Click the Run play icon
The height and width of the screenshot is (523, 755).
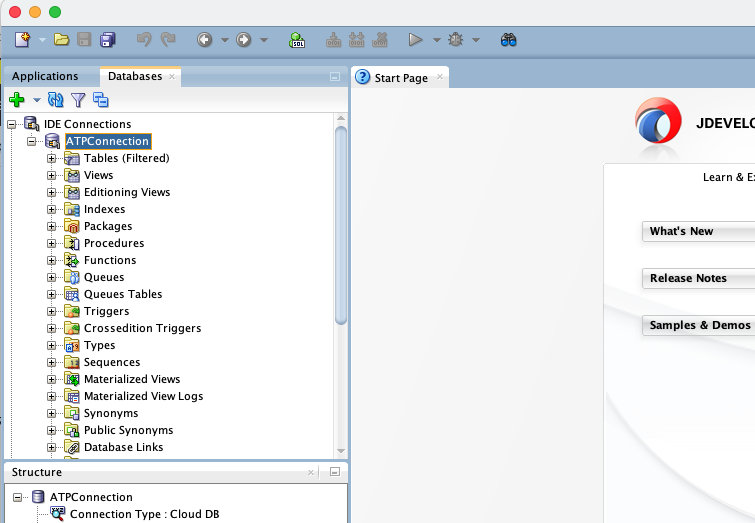click(x=415, y=39)
